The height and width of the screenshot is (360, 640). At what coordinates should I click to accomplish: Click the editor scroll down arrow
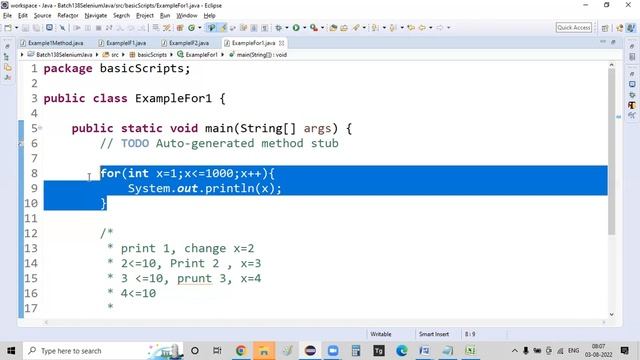611,314
